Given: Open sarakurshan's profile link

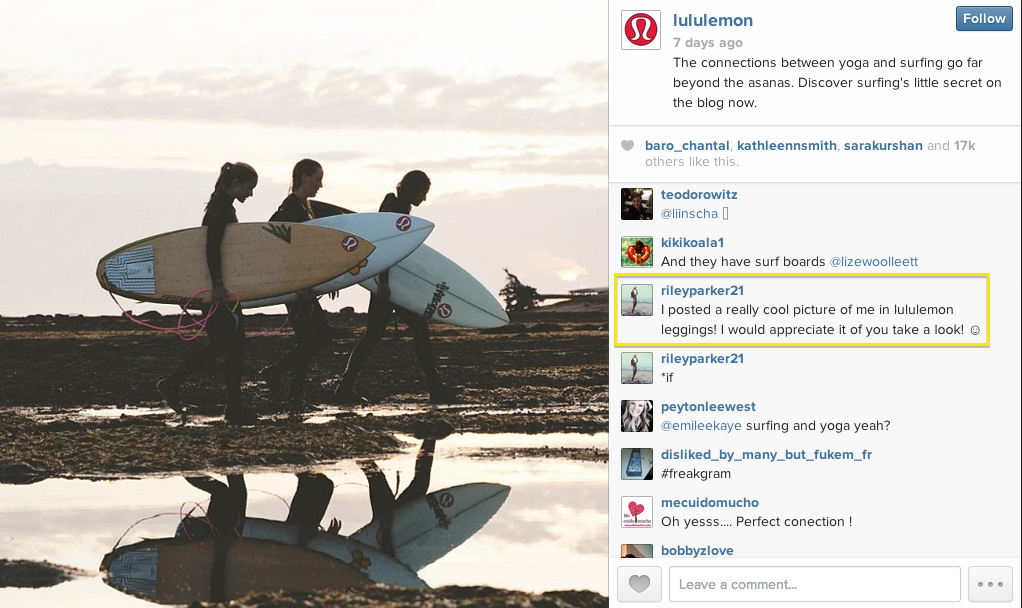Looking at the screenshot, I should pos(883,145).
